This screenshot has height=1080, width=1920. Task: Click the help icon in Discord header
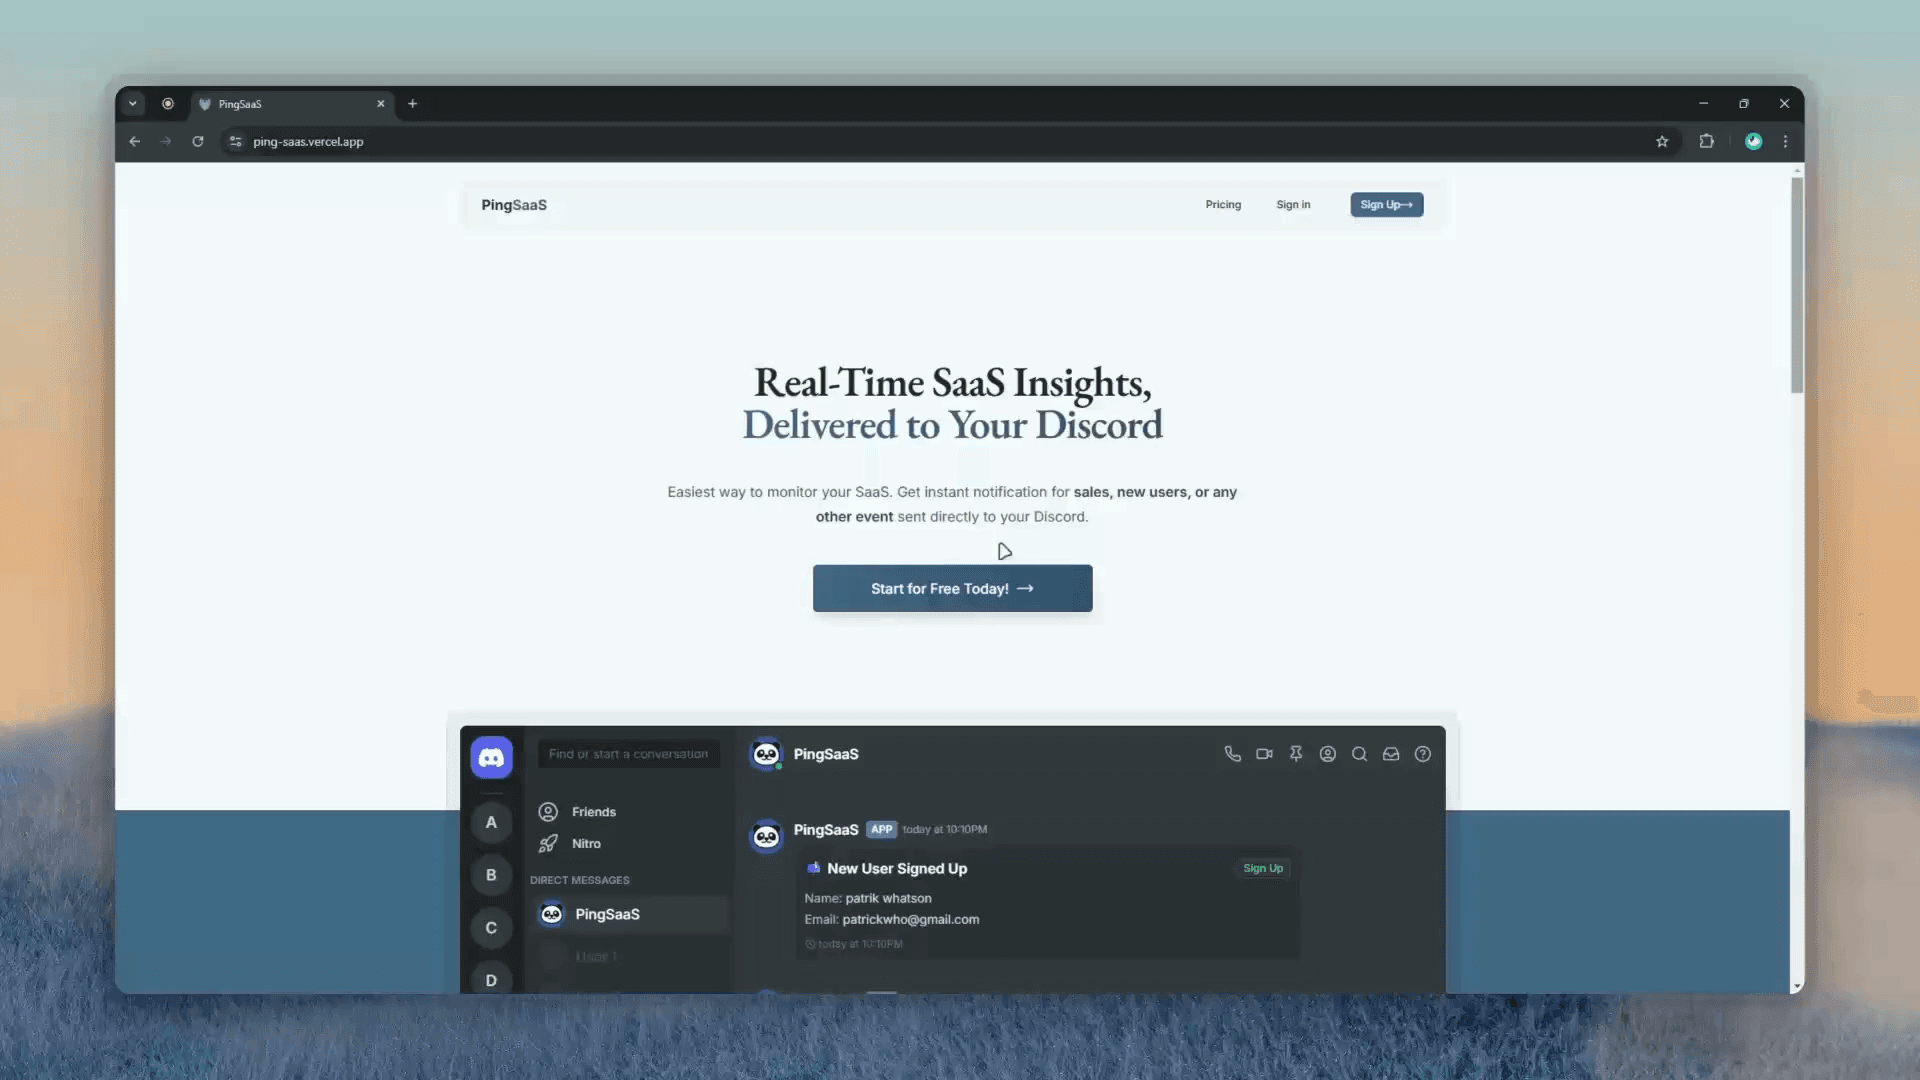click(1423, 753)
